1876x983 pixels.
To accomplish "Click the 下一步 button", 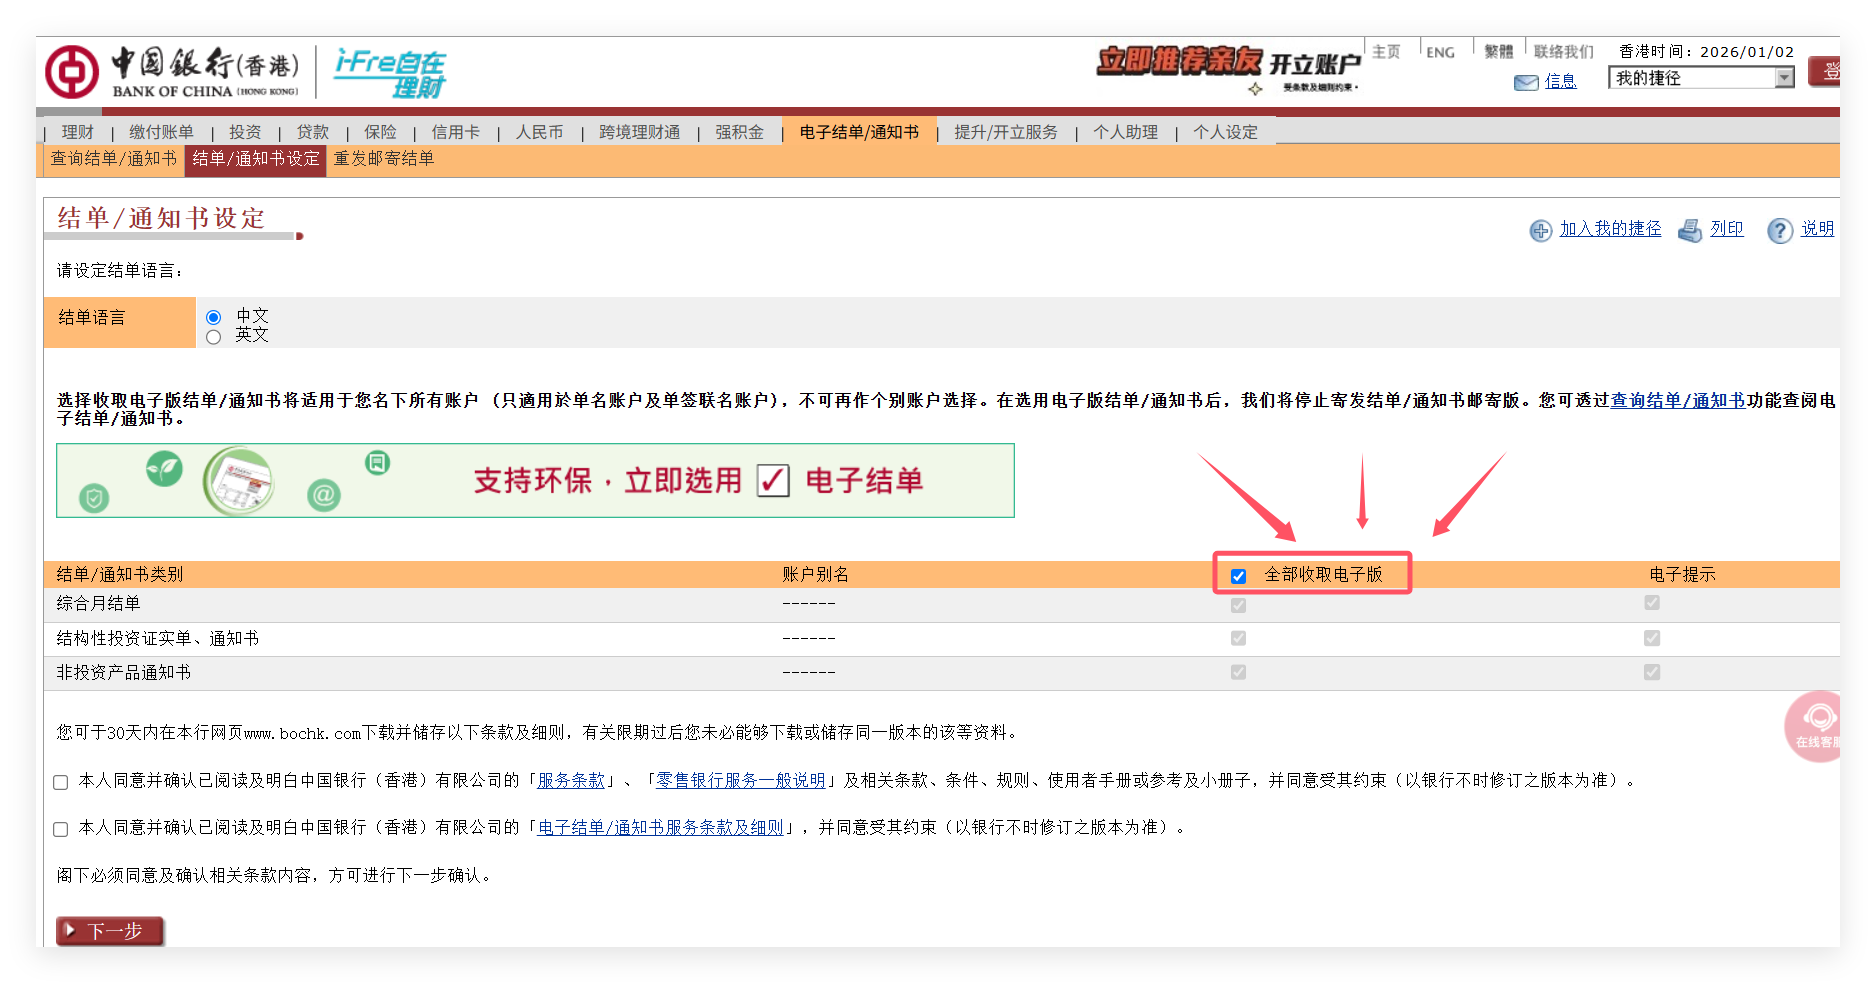I will click(x=110, y=931).
